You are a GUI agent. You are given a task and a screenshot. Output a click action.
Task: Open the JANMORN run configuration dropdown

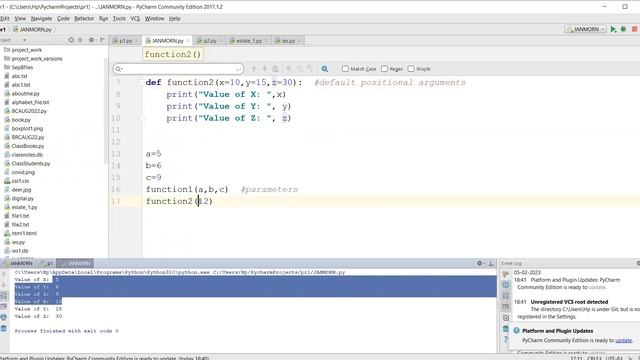coord(585,29)
